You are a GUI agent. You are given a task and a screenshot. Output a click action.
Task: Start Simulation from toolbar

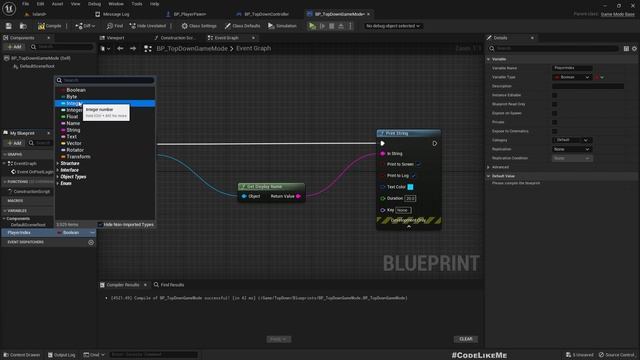282,26
